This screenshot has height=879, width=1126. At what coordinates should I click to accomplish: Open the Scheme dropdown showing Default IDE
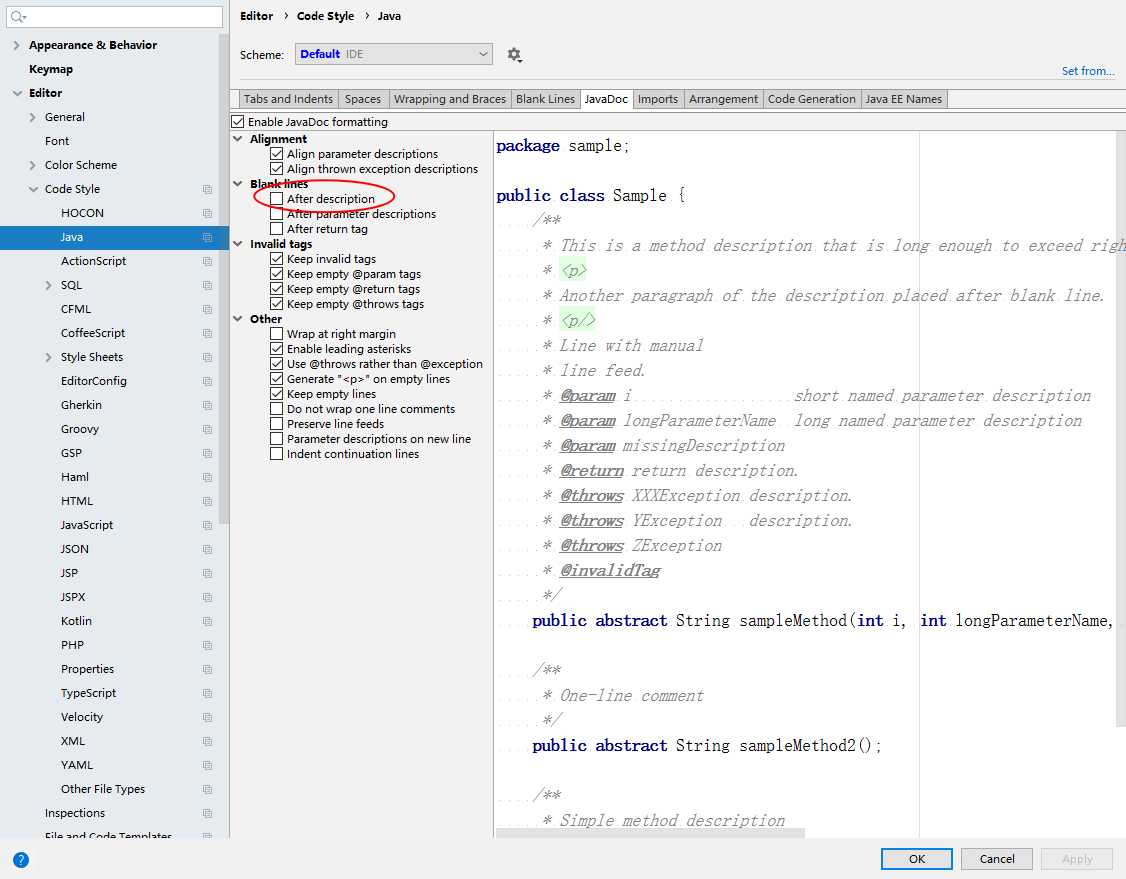pyautogui.click(x=394, y=54)
